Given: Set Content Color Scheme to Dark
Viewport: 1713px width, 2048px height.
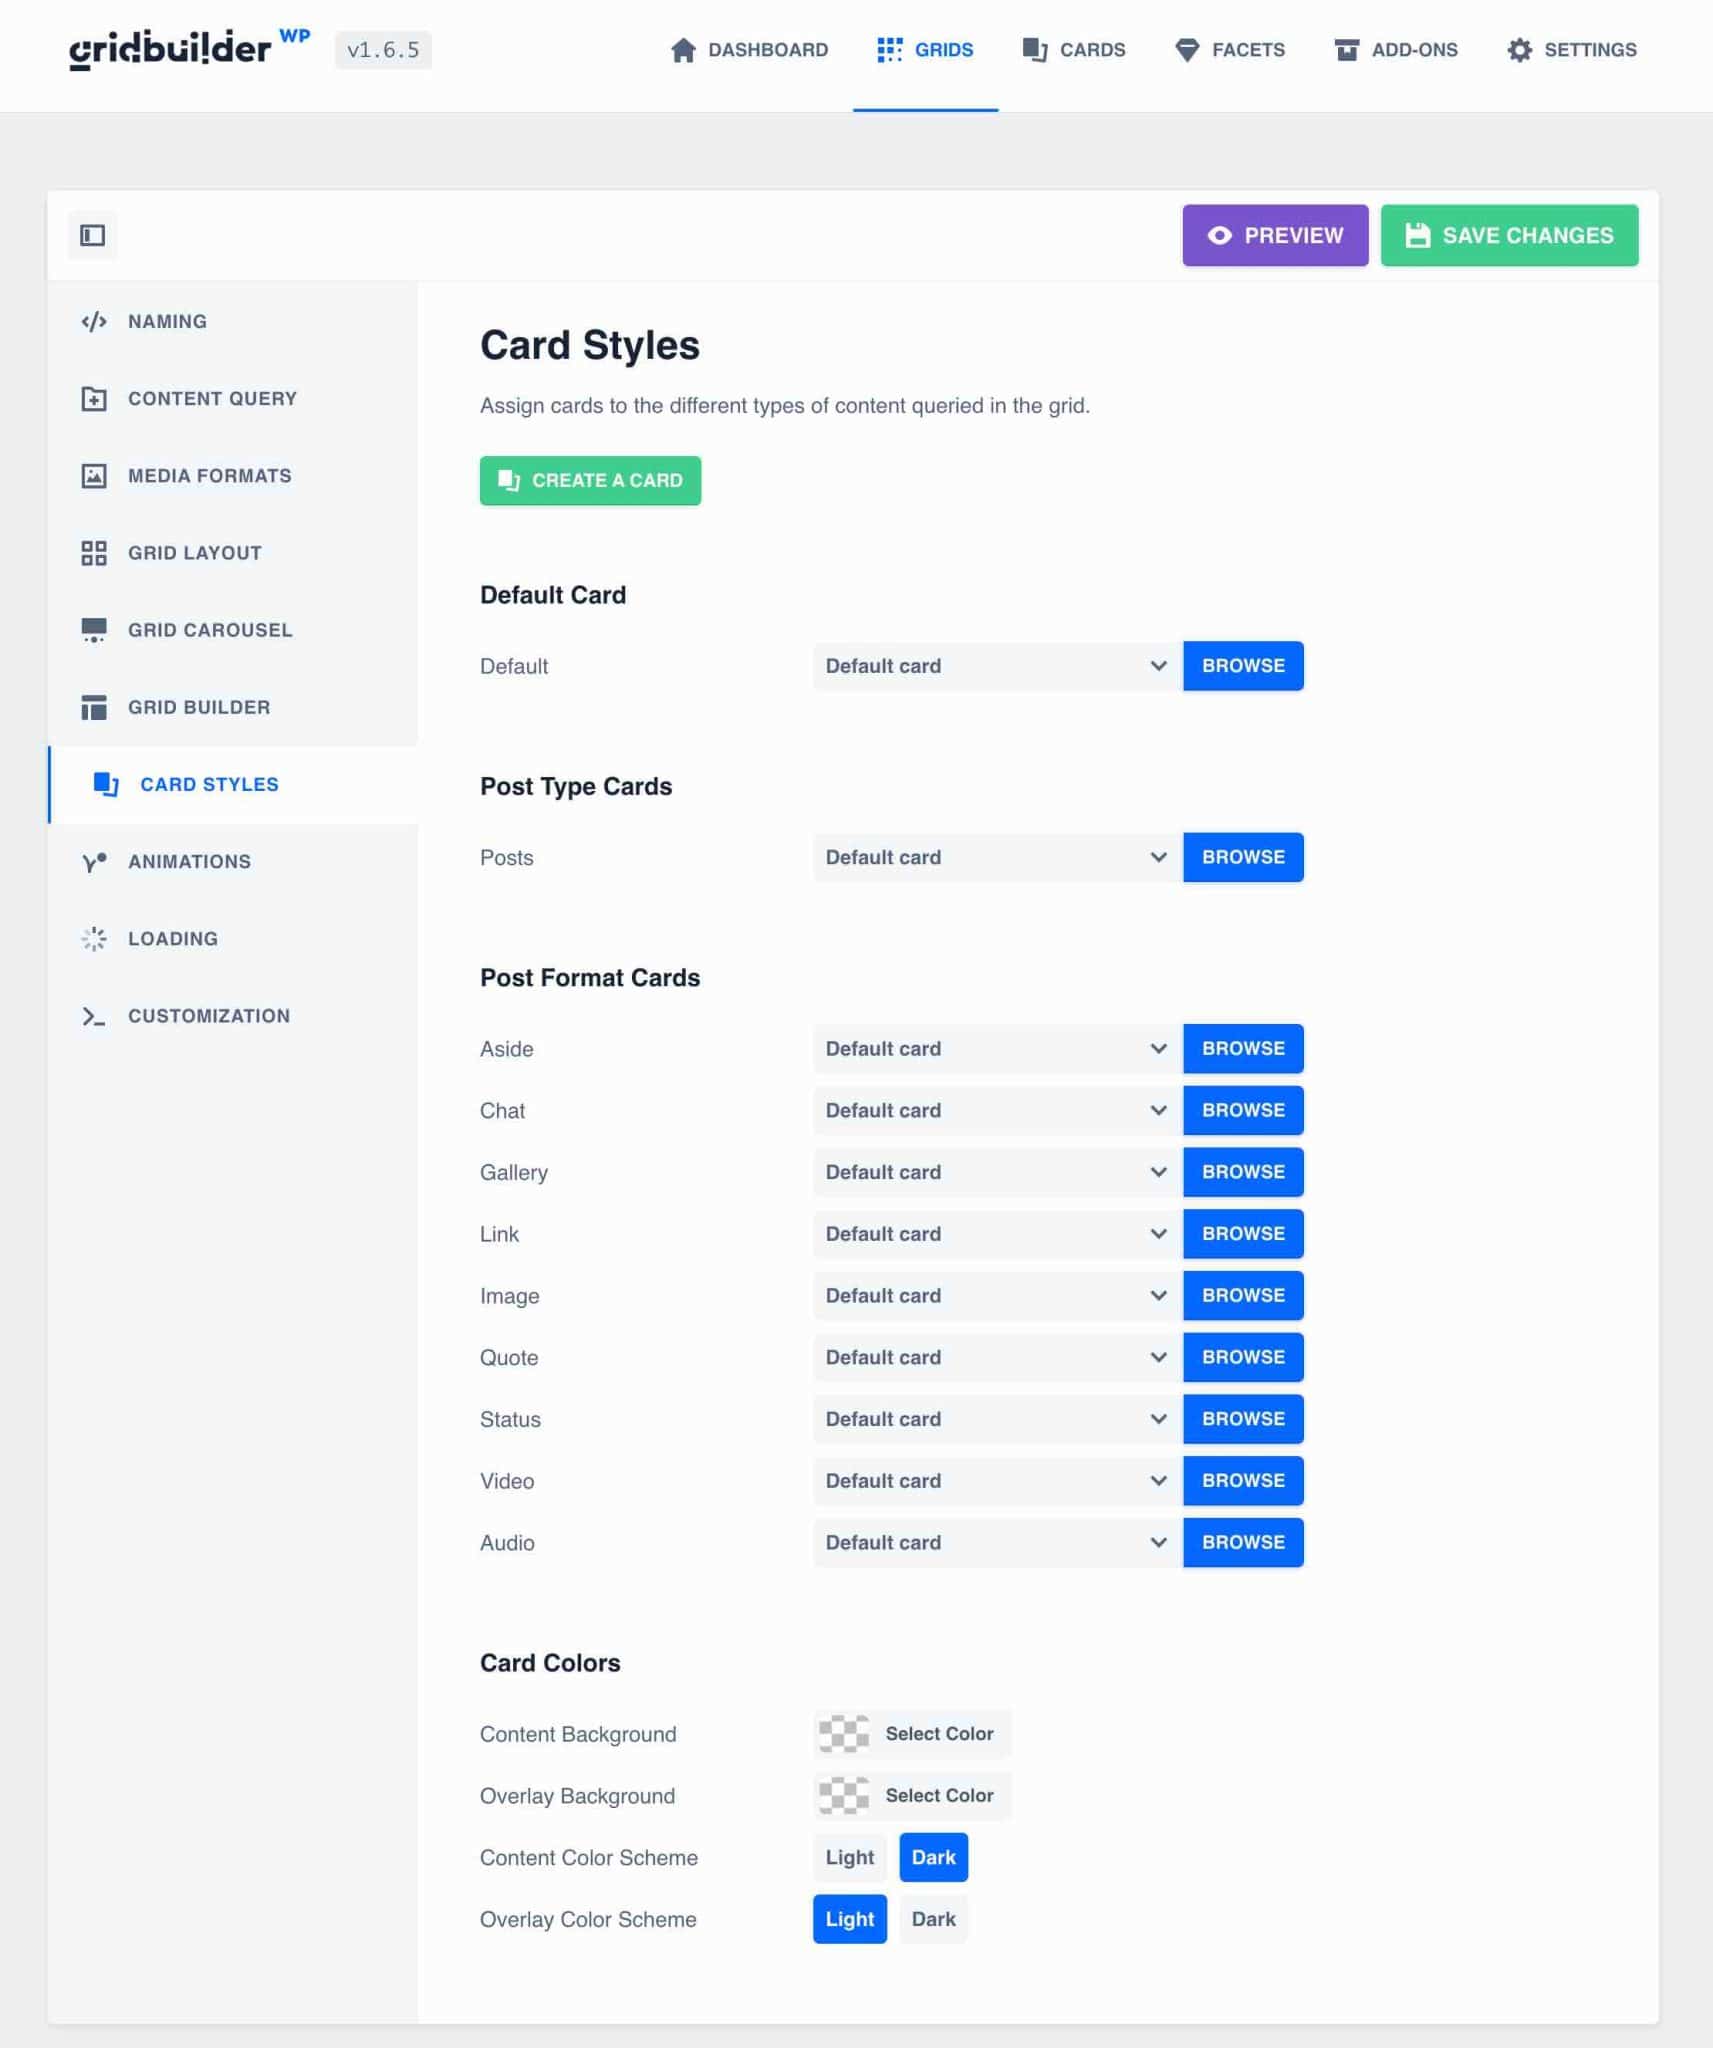Looking at the screenshot, I should point(933,1858).
